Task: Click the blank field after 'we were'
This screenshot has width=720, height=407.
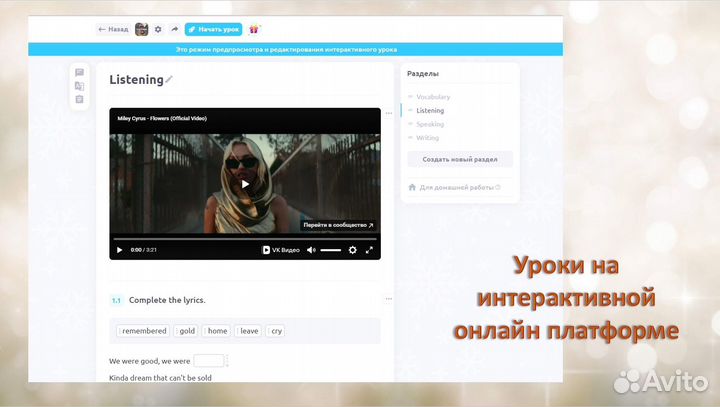Action: [x=208, y=361]
